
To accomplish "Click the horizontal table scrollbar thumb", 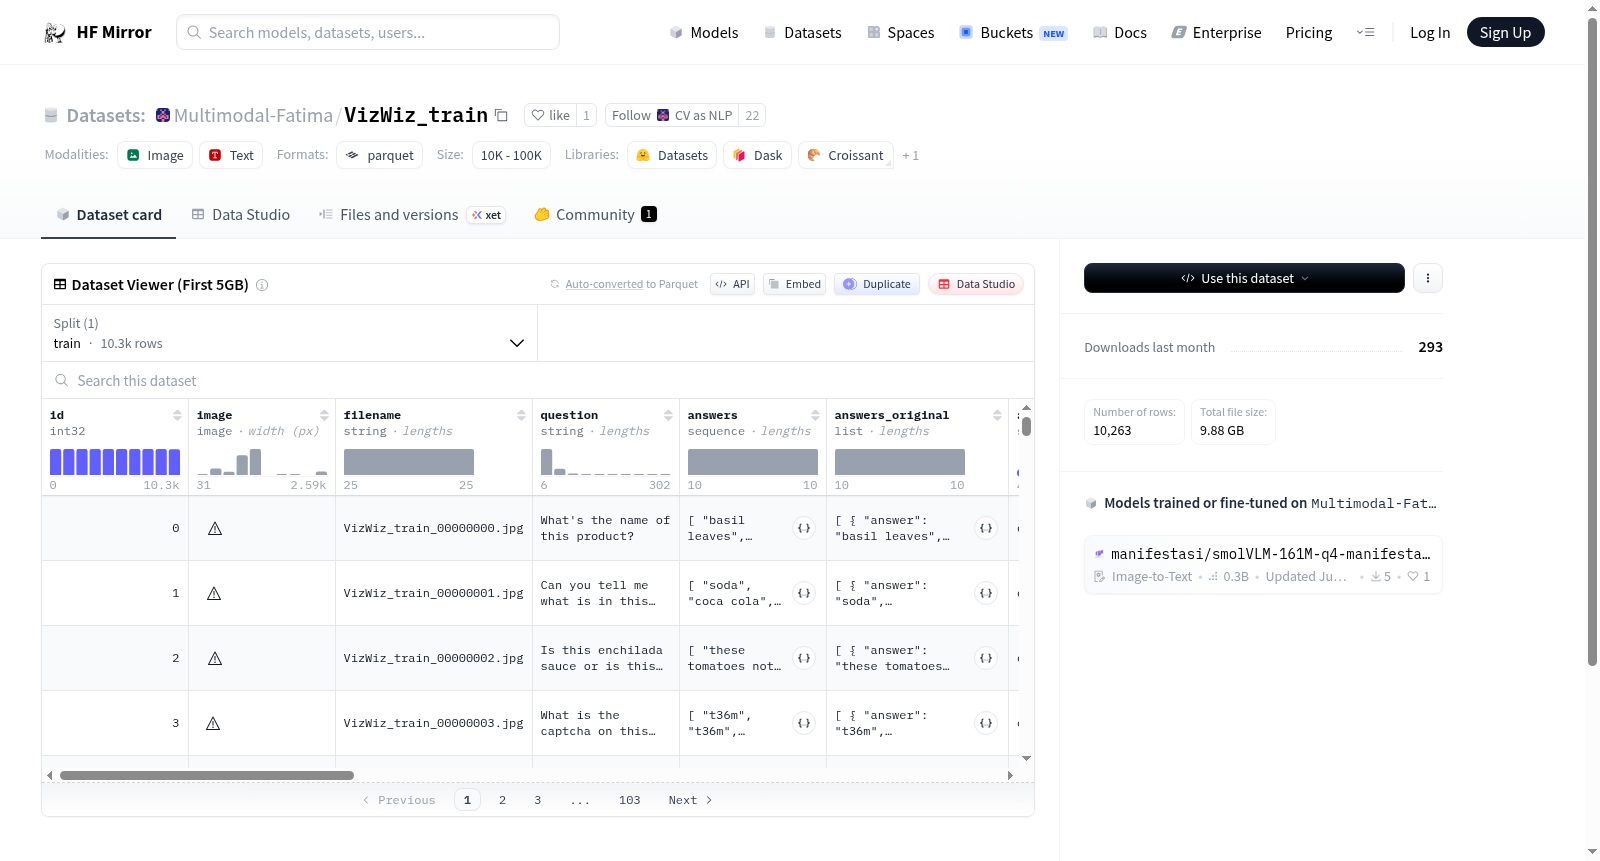I will pos(207,776).
